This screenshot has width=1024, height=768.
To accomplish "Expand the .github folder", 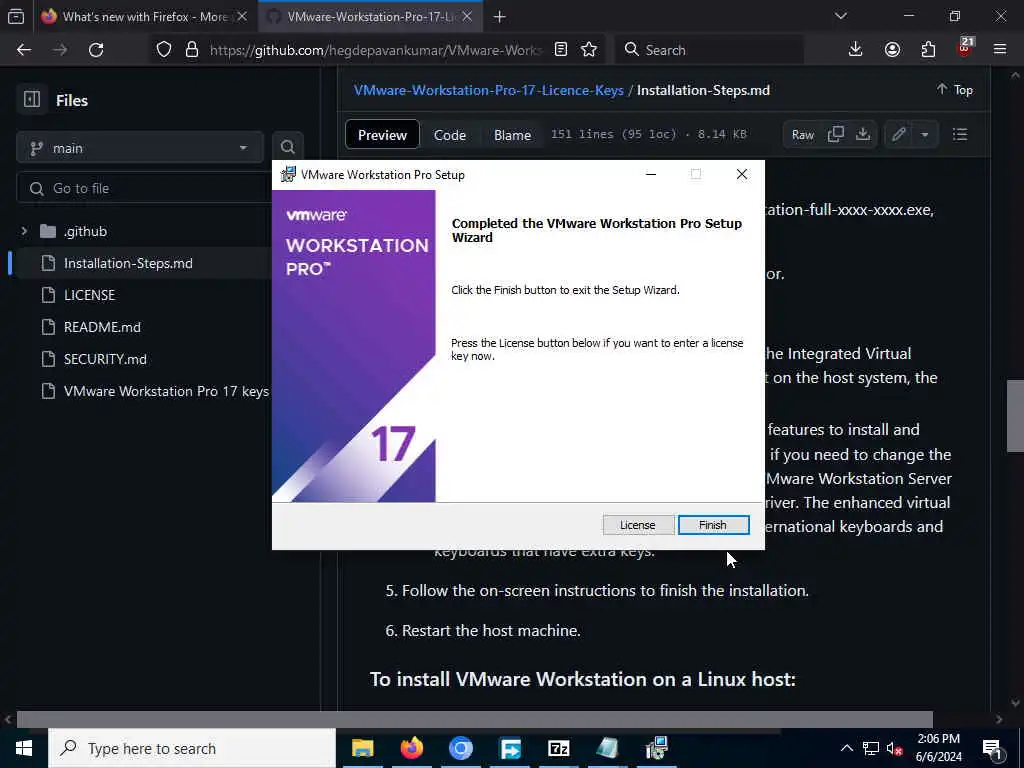I will point(24,231).
